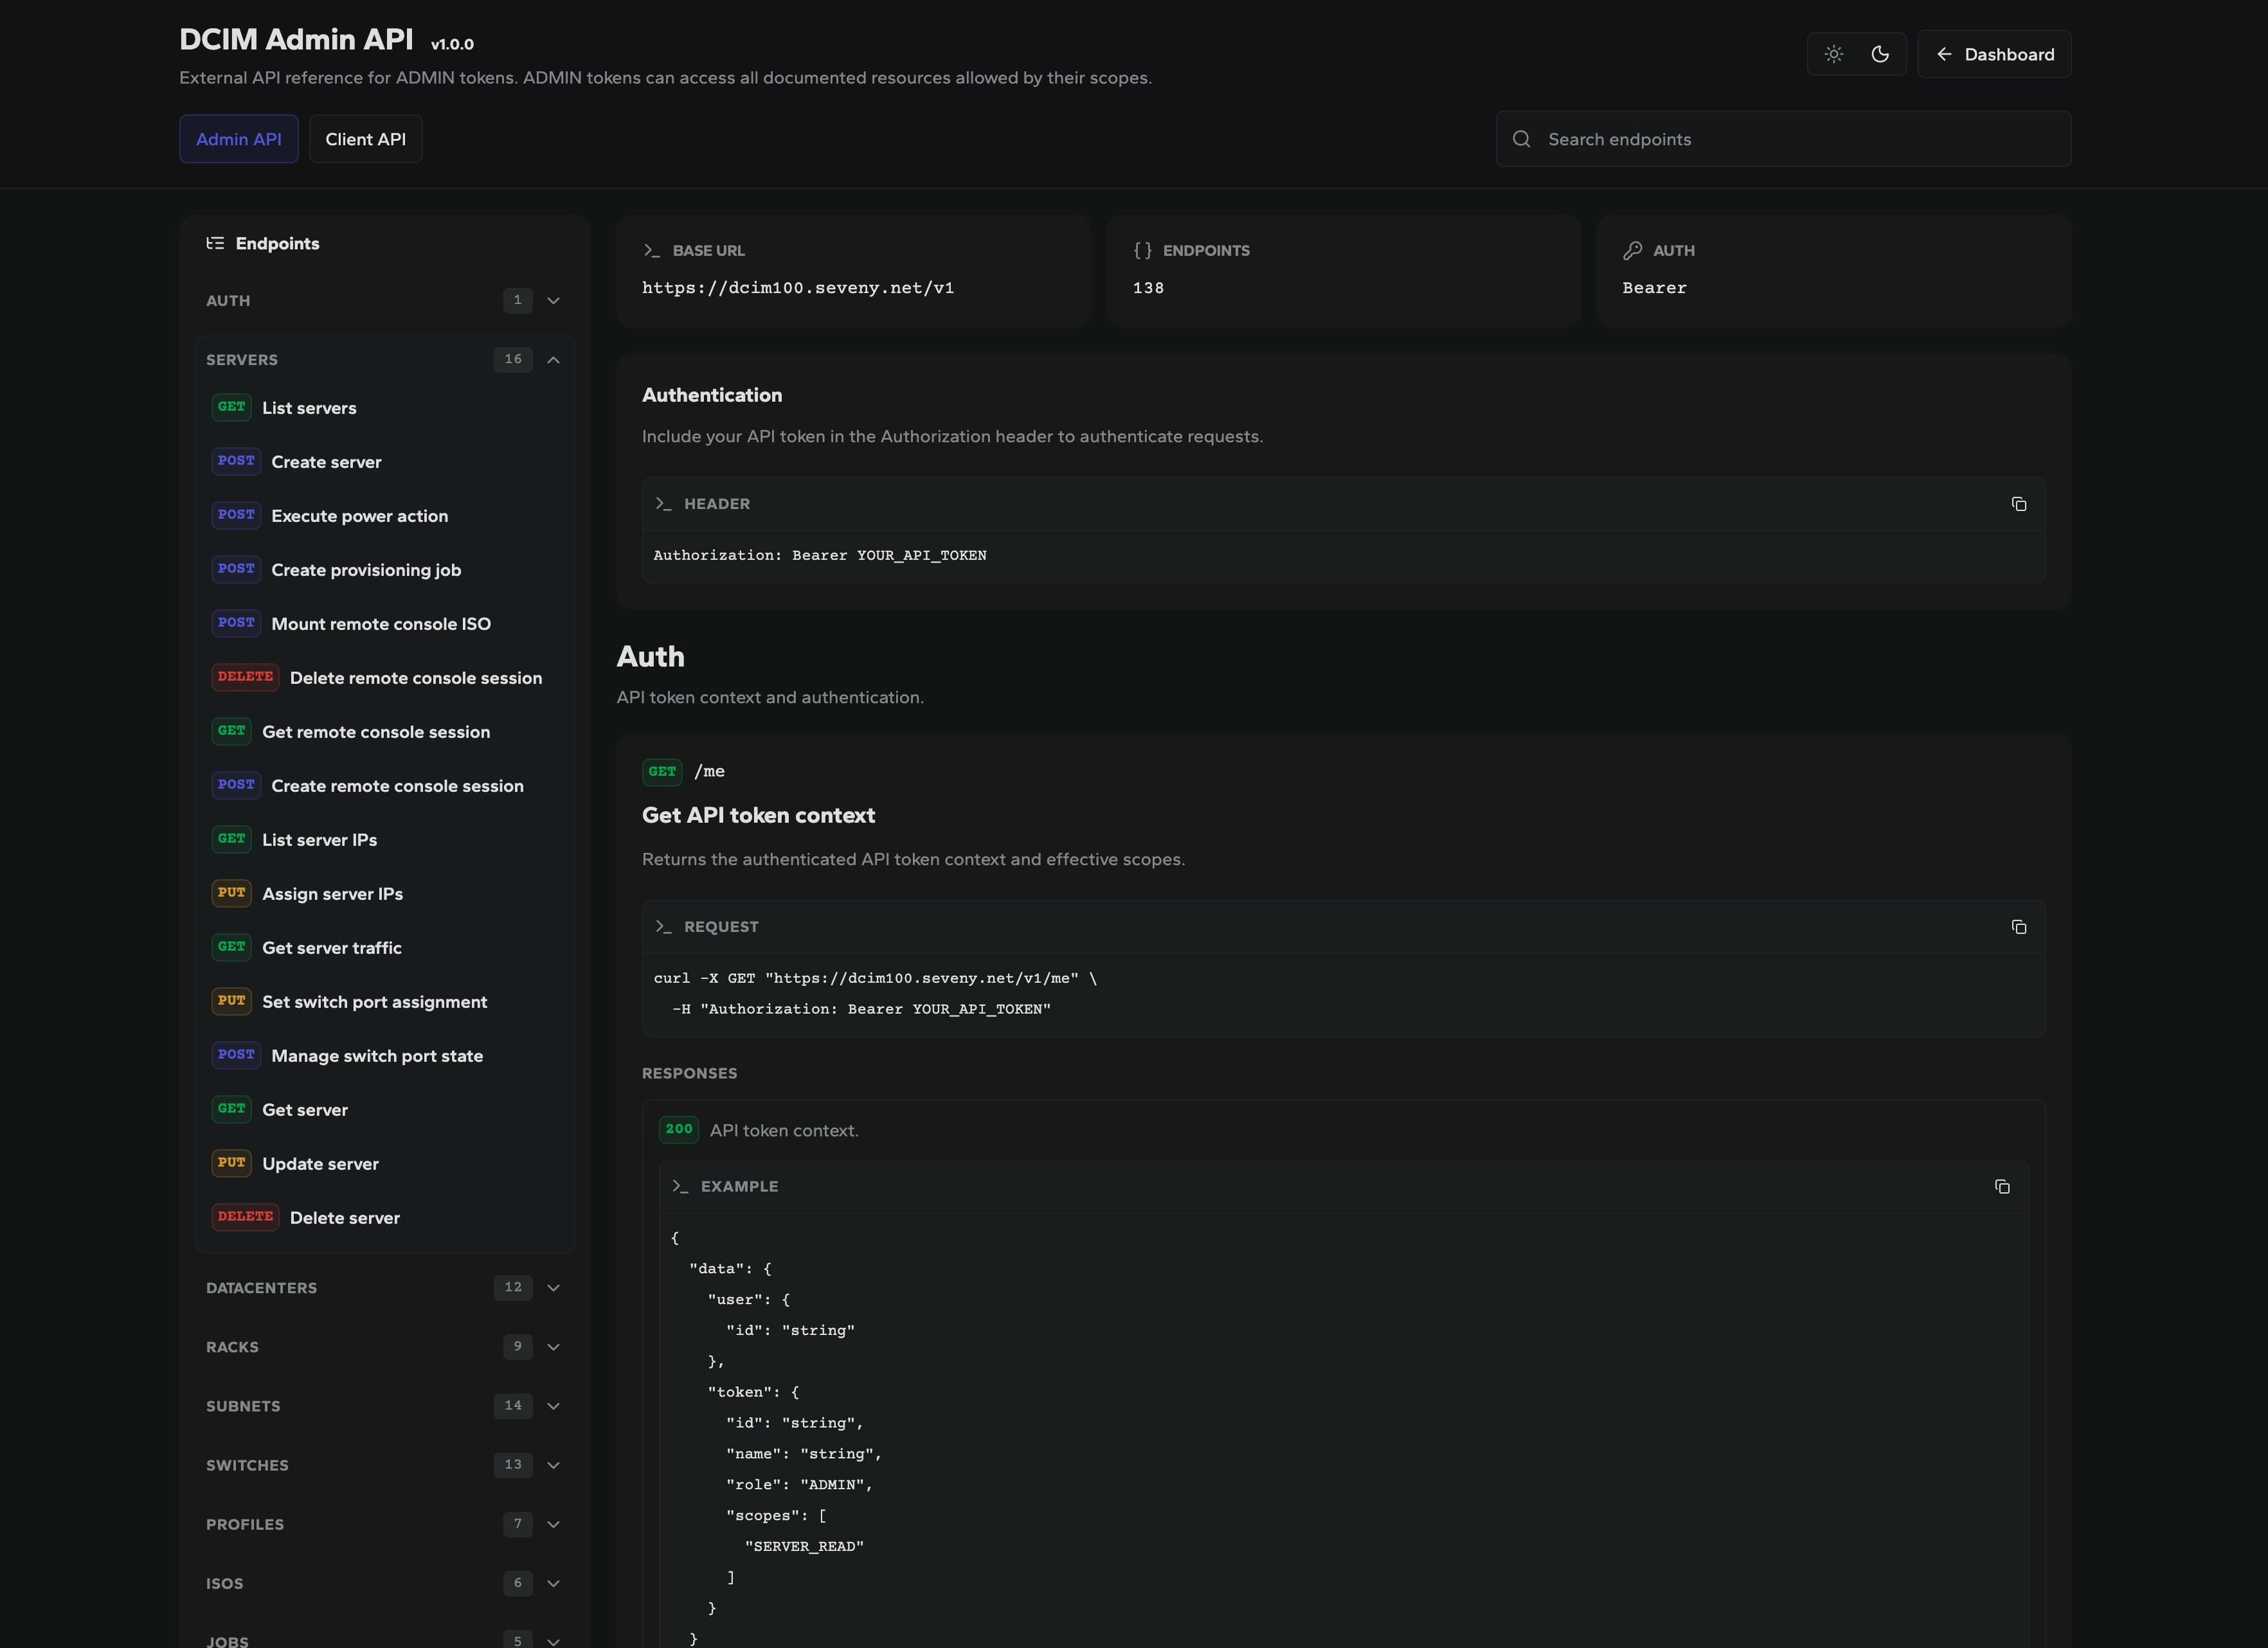This screenshot has width=2268, height=1648.
Task: Expand the SUBNETS group
Action: 384,1405
